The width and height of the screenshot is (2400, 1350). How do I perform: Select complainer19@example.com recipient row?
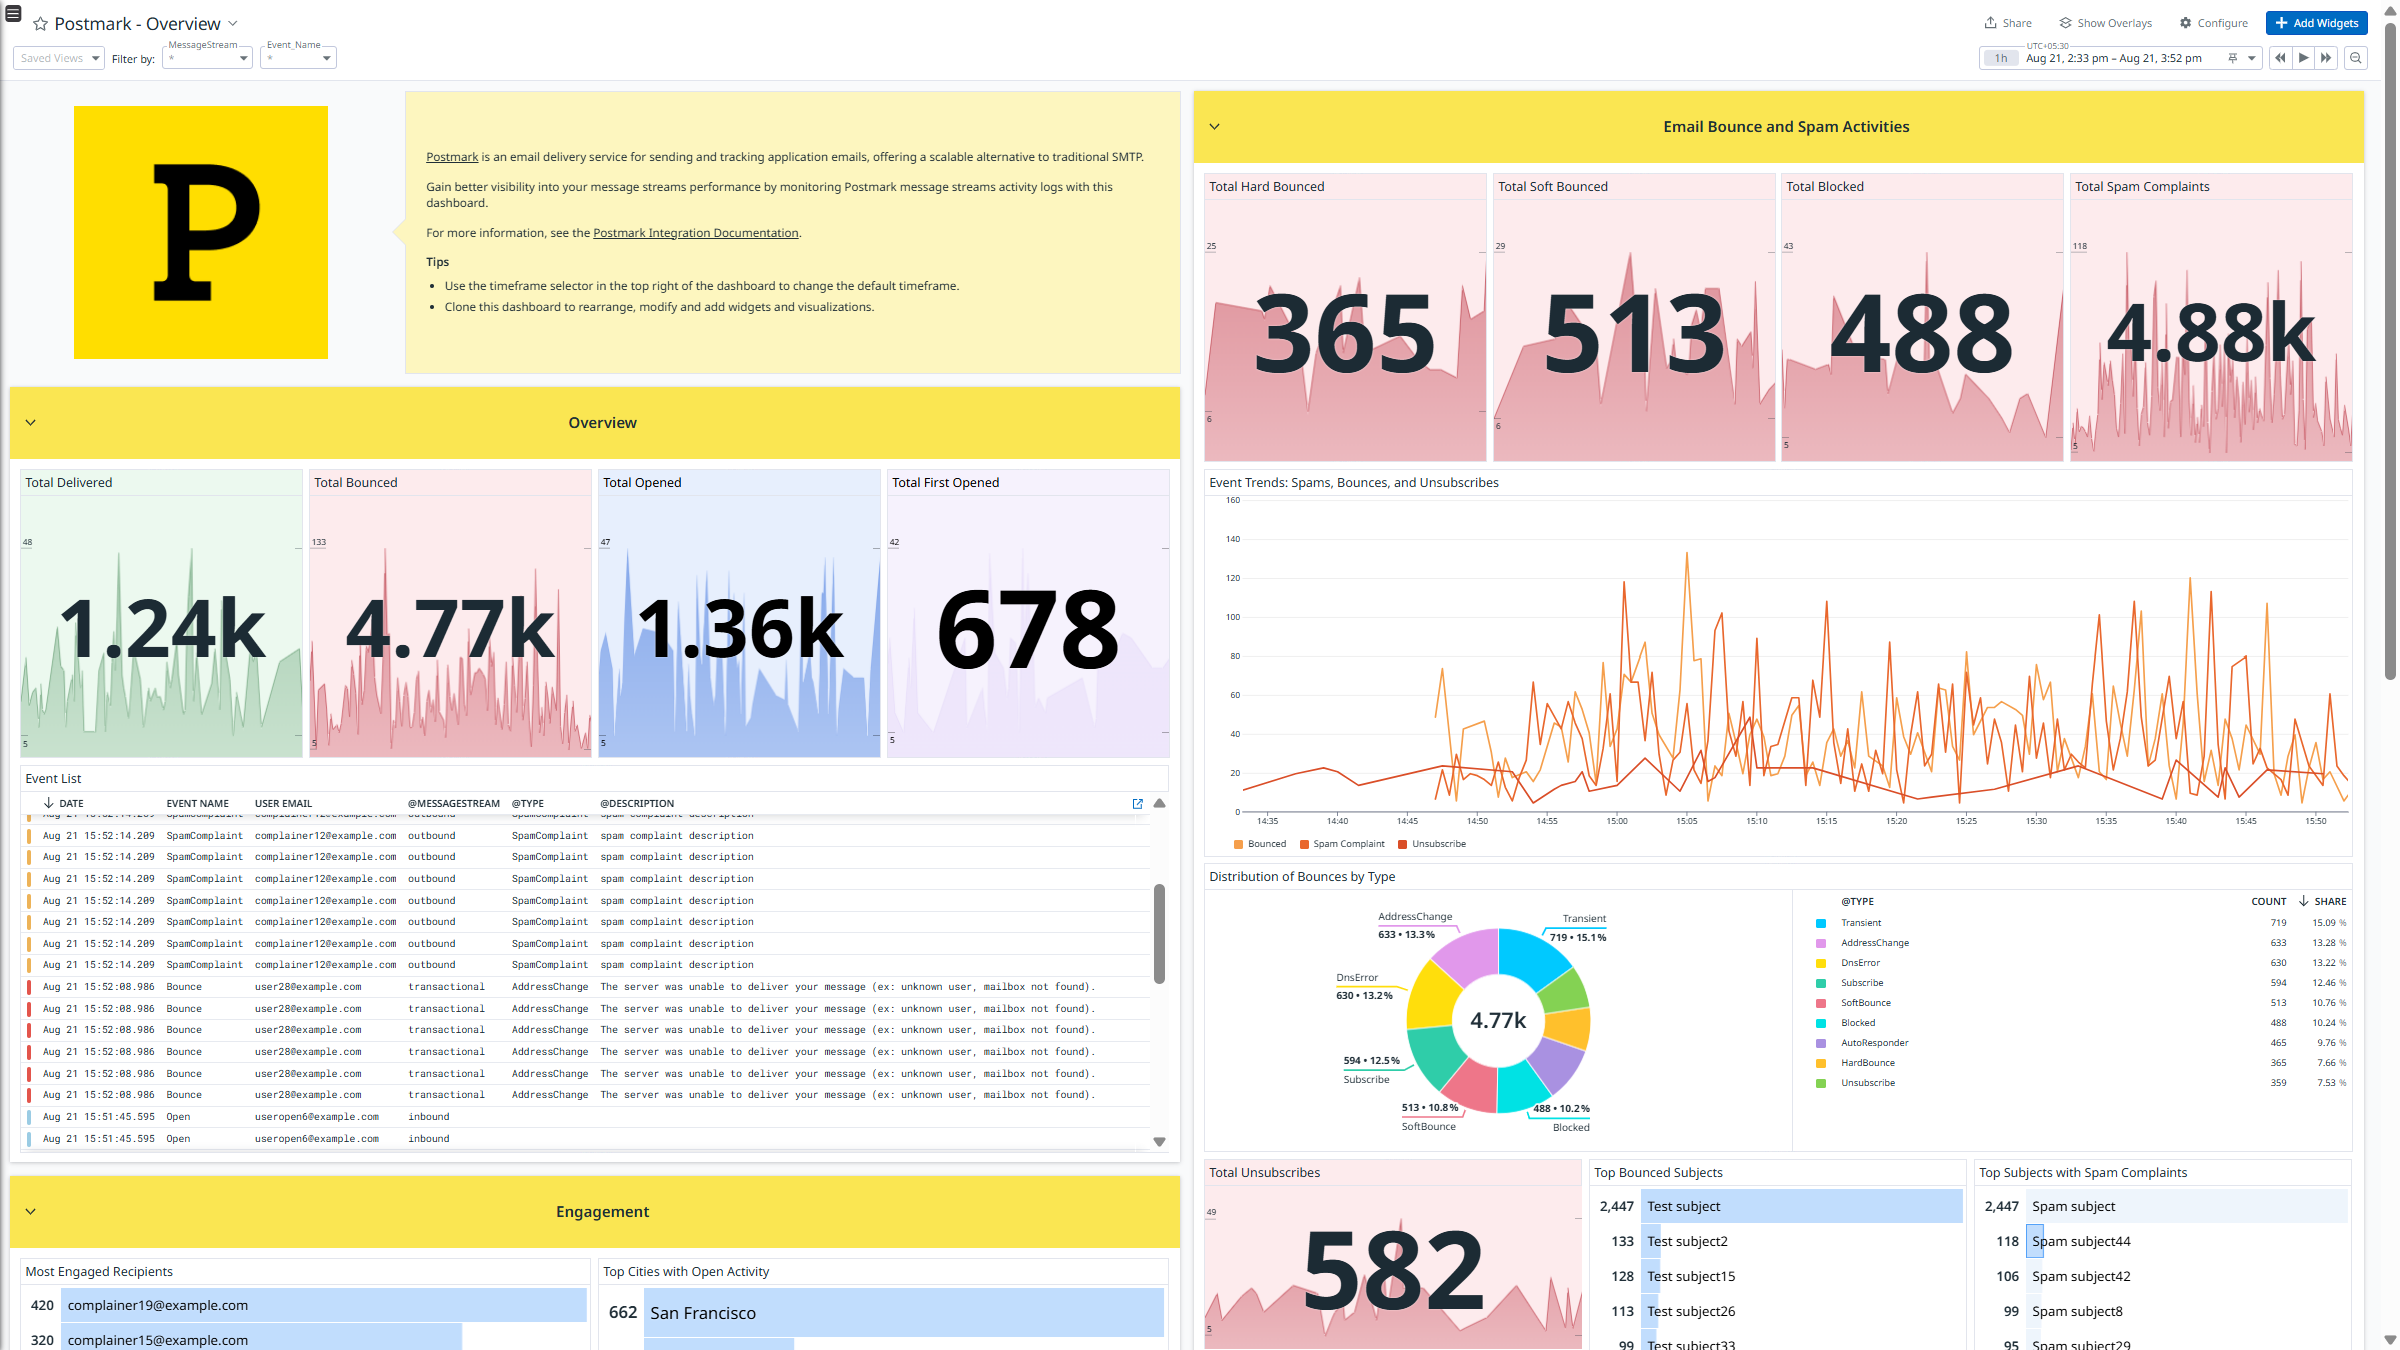click(305, 1305)
